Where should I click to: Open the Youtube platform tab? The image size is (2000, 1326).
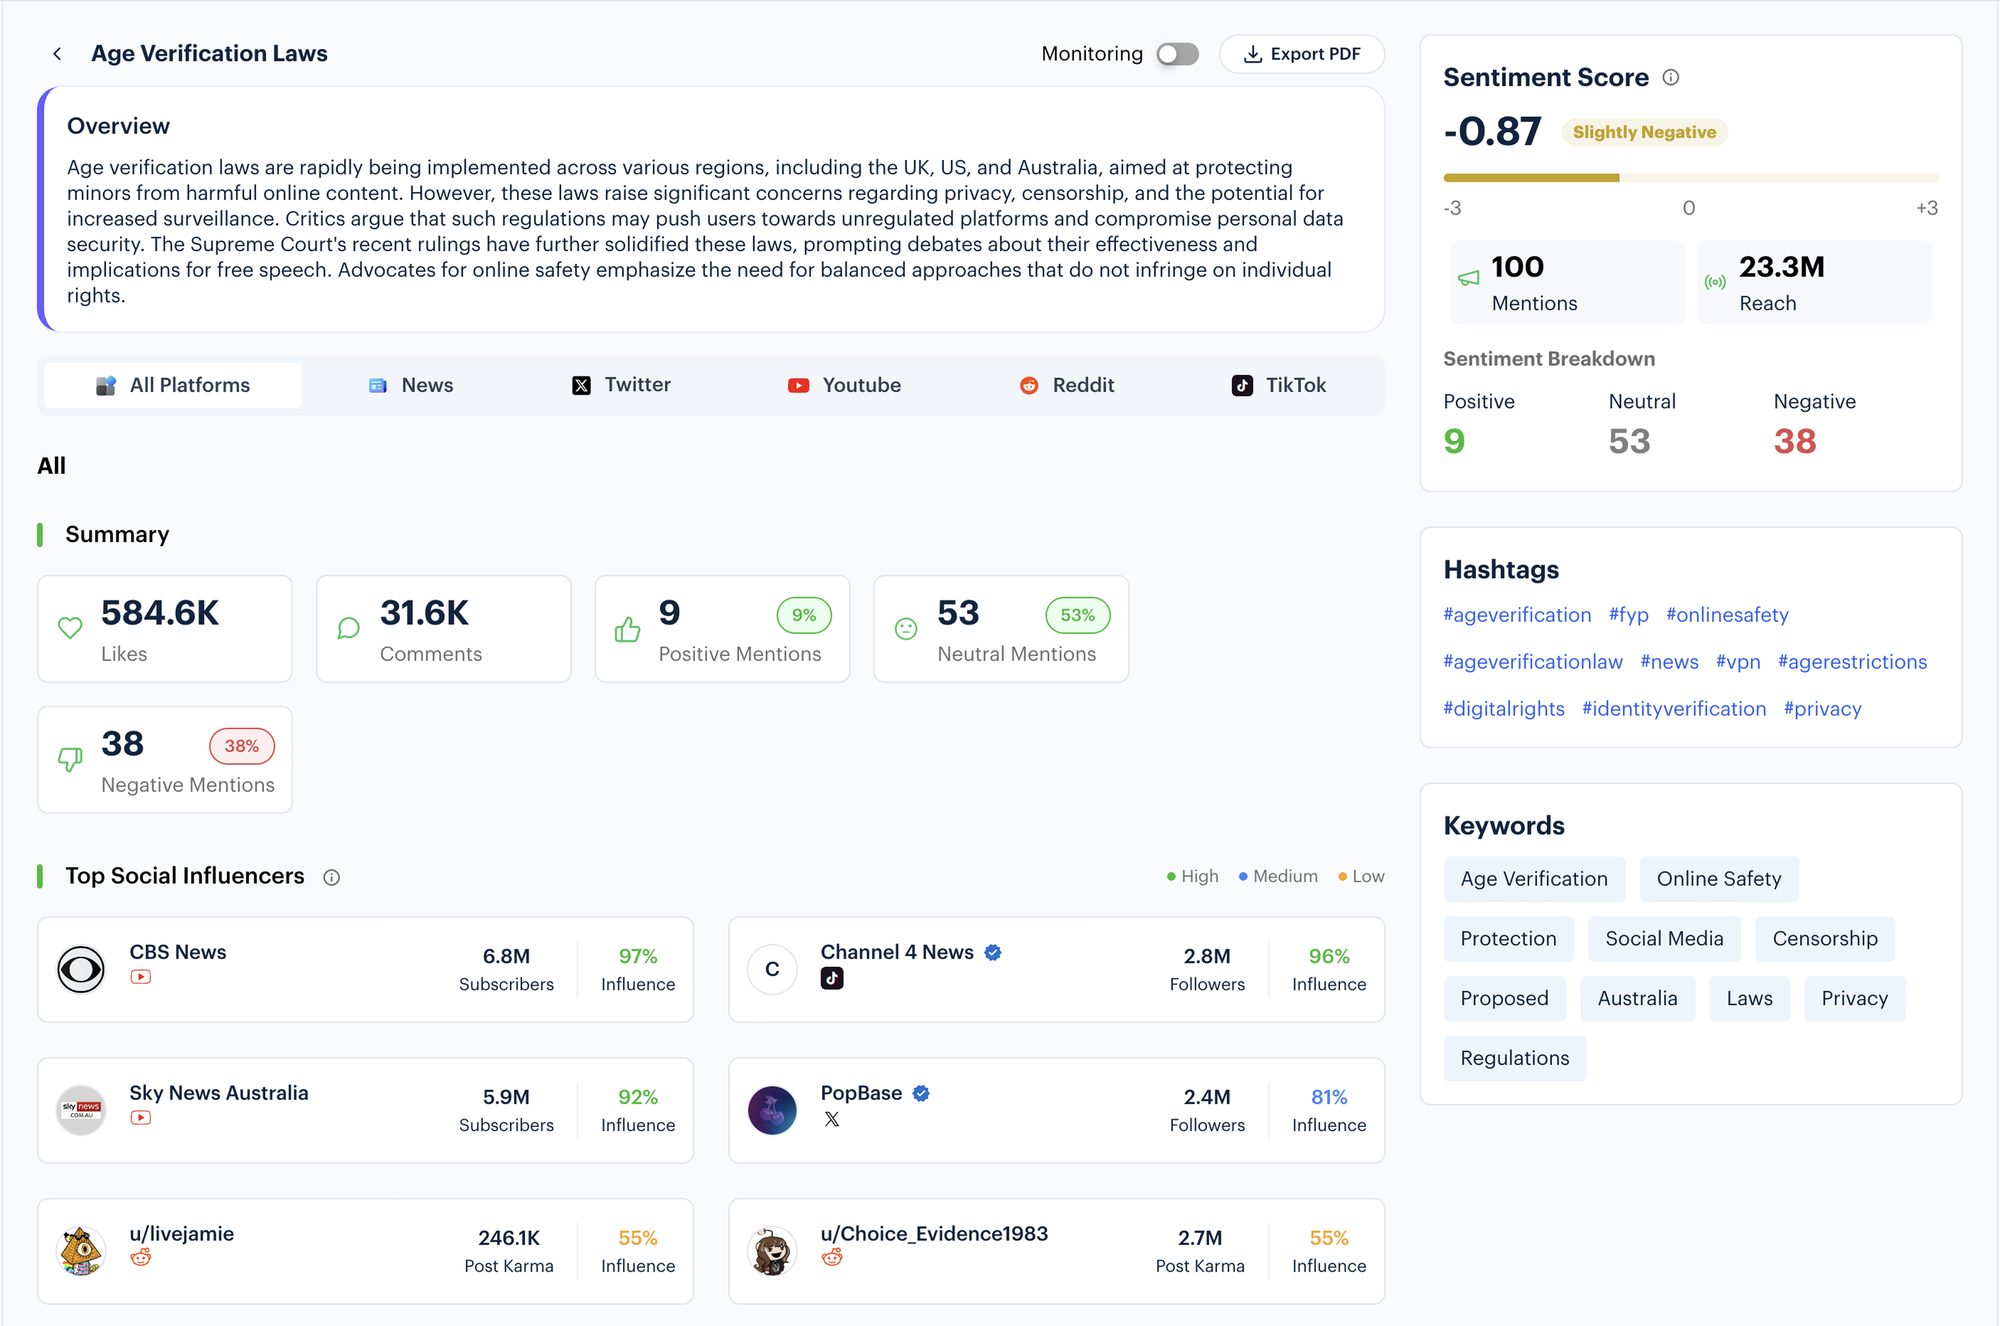pos(844,385)
